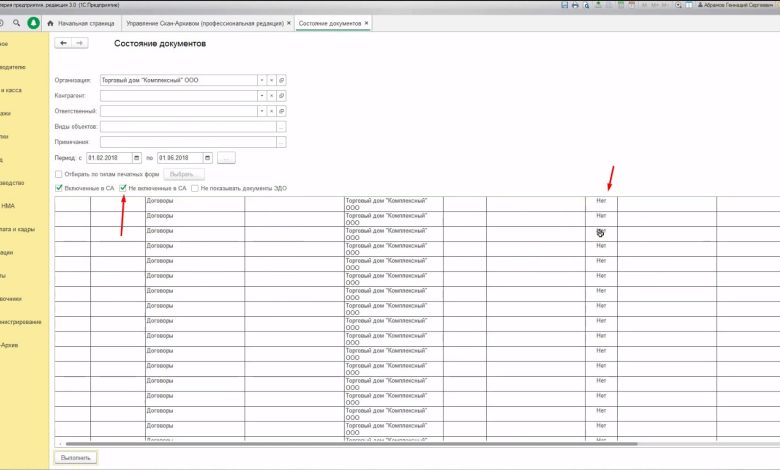
Task: Open calendar picker for period start date
Action: (136, 158)
